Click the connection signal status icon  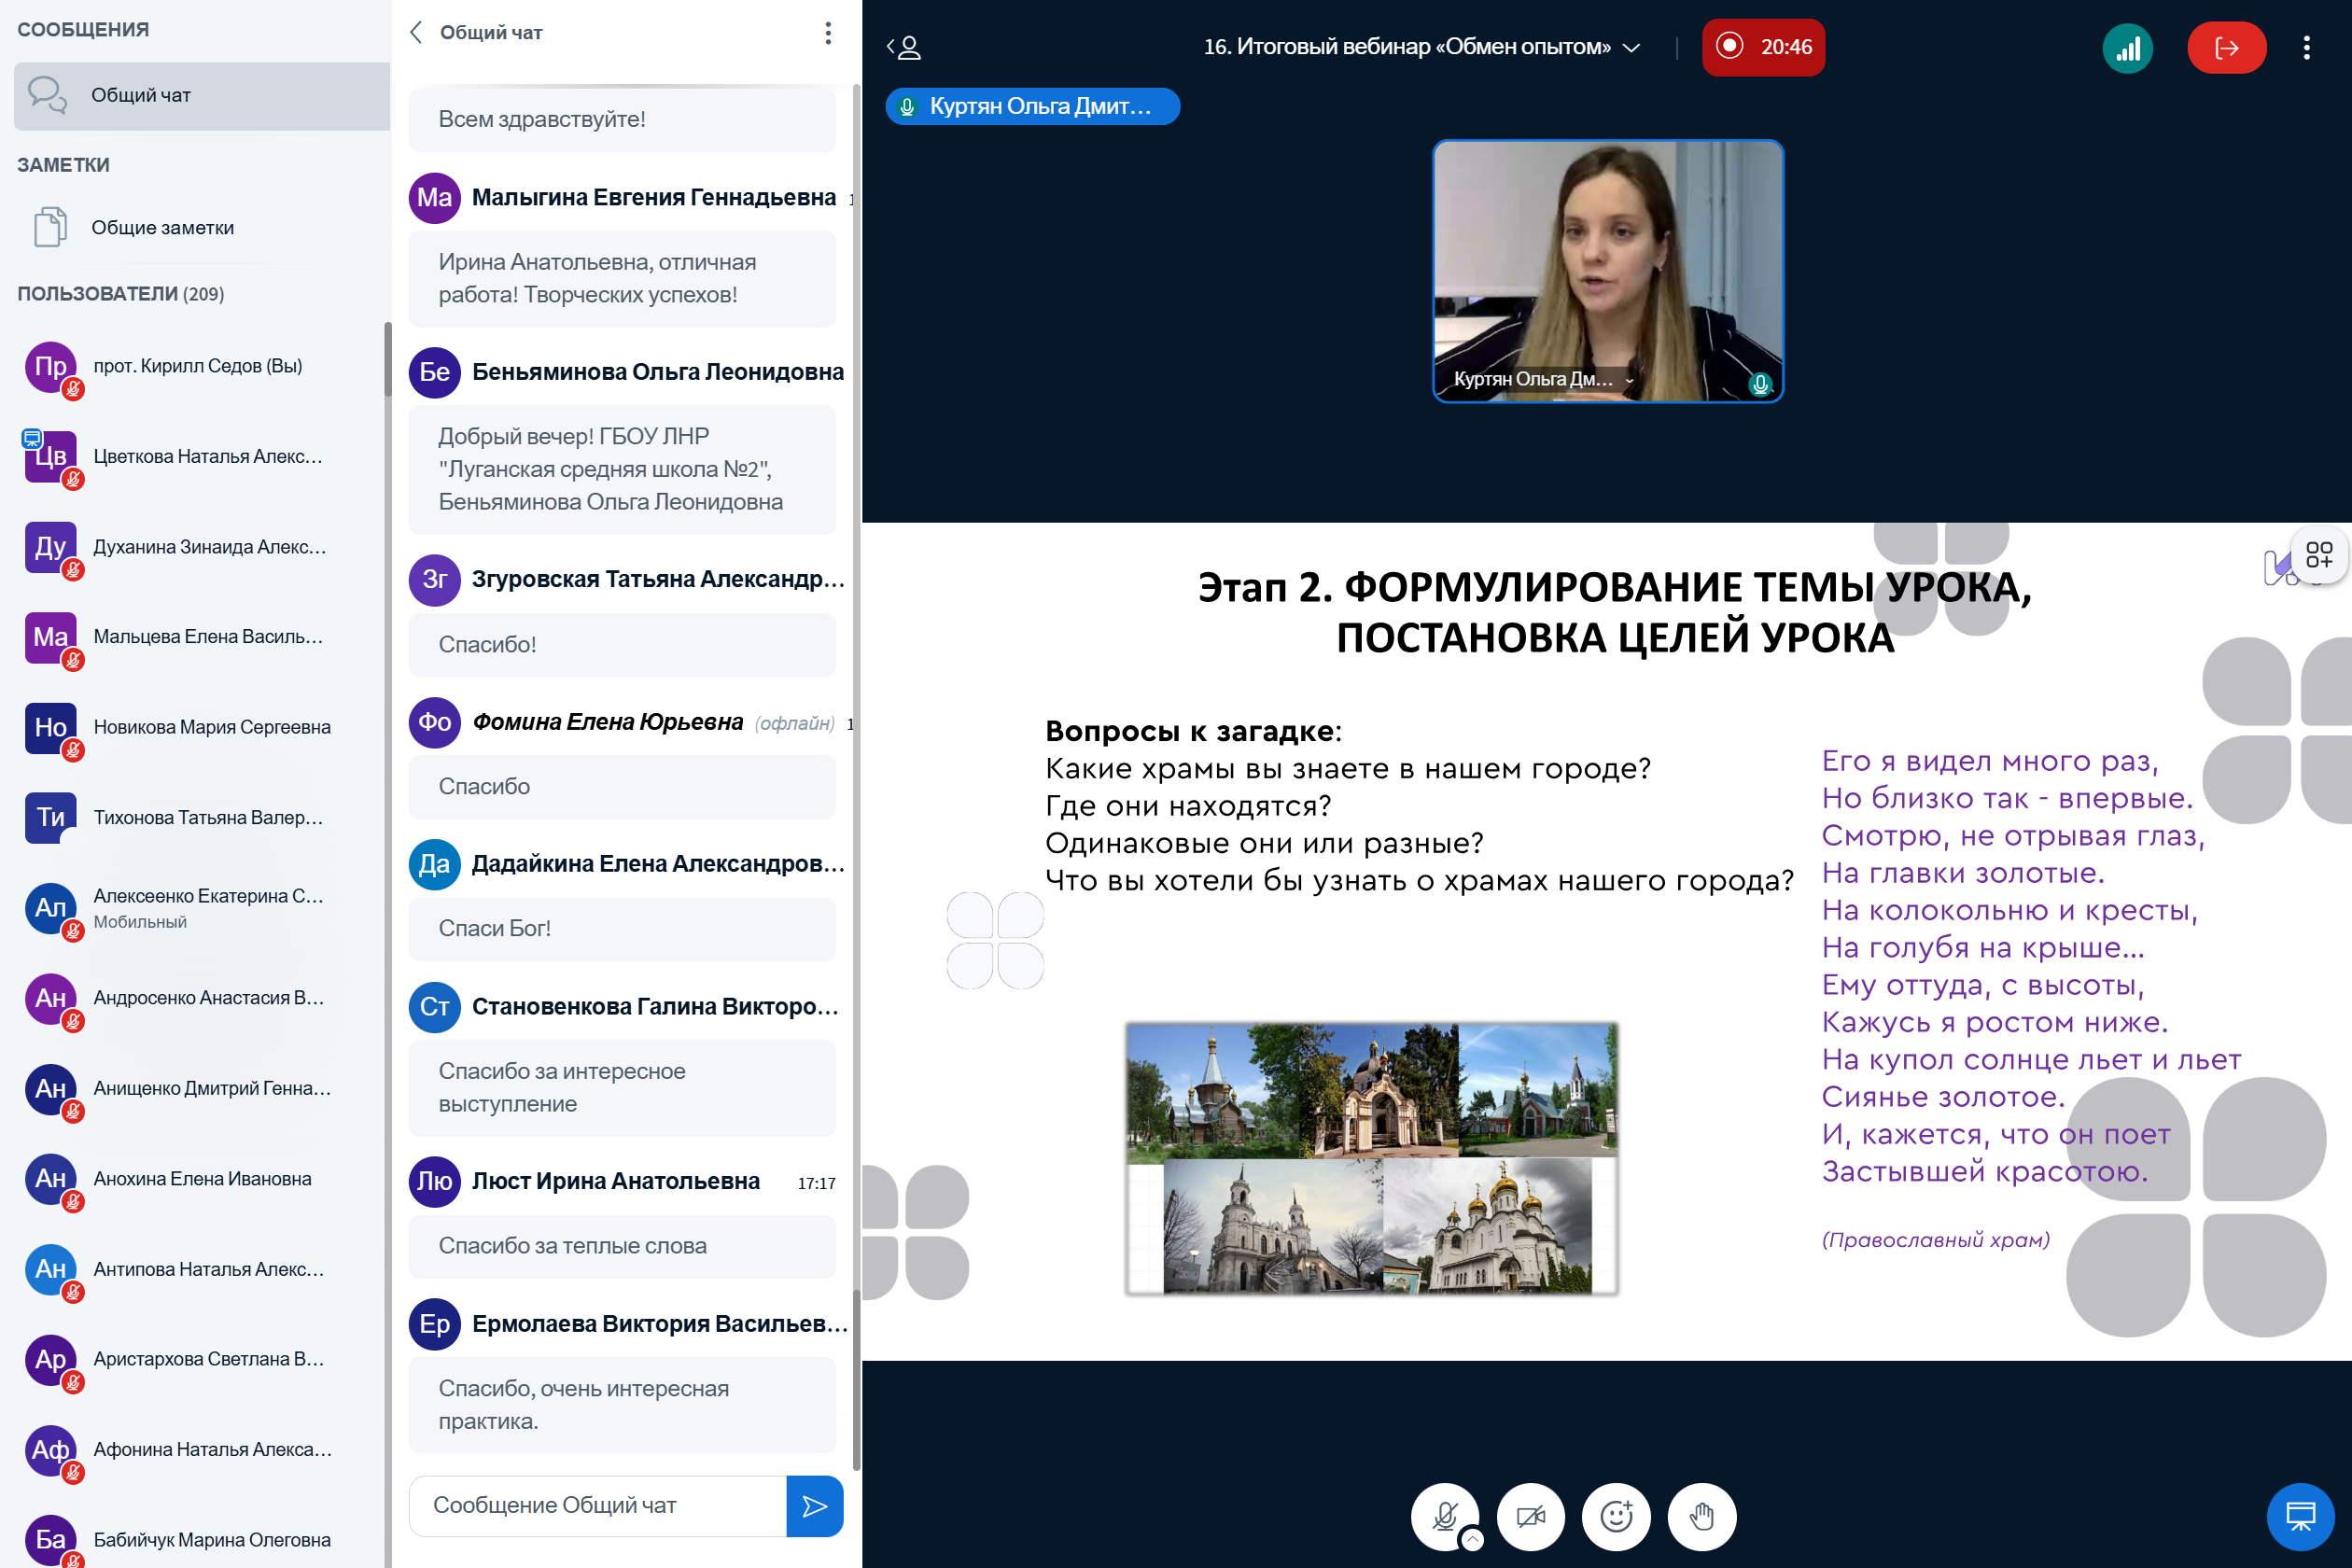(2127, 47)
